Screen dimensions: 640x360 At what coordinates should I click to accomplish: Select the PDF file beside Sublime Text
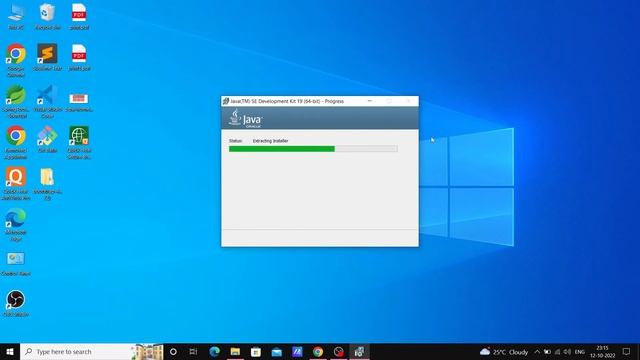coord(79,57)
